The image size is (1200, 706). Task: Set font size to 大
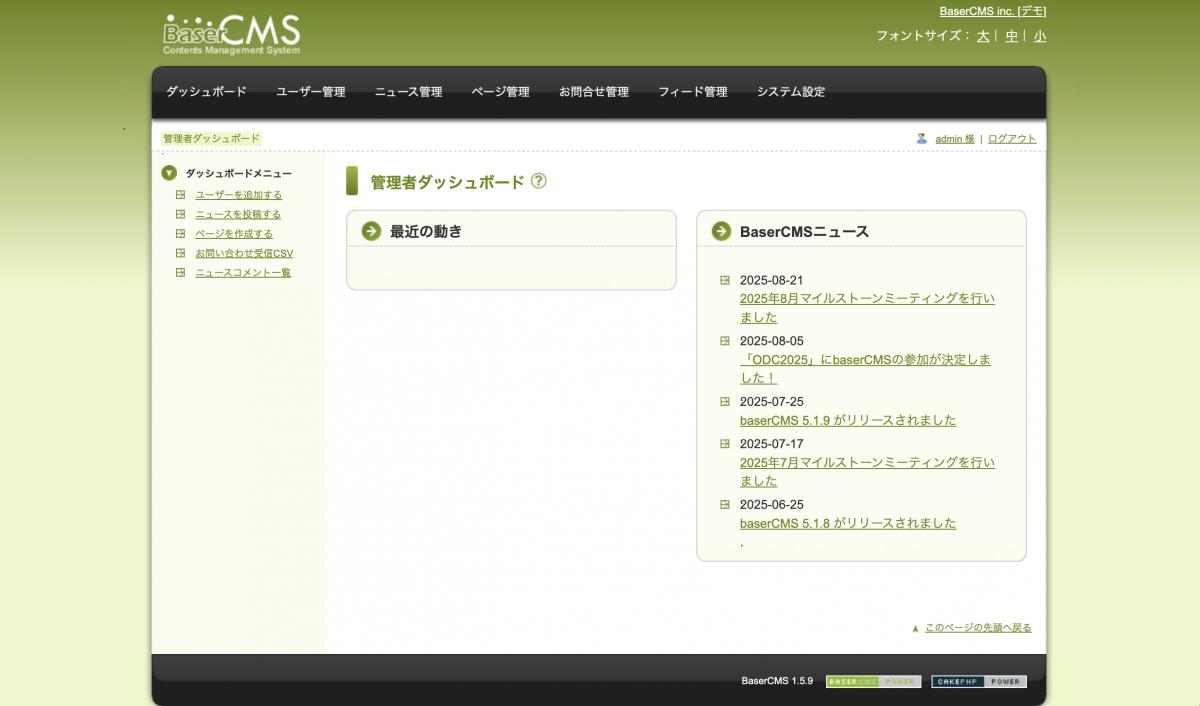(x=983, y=36)
